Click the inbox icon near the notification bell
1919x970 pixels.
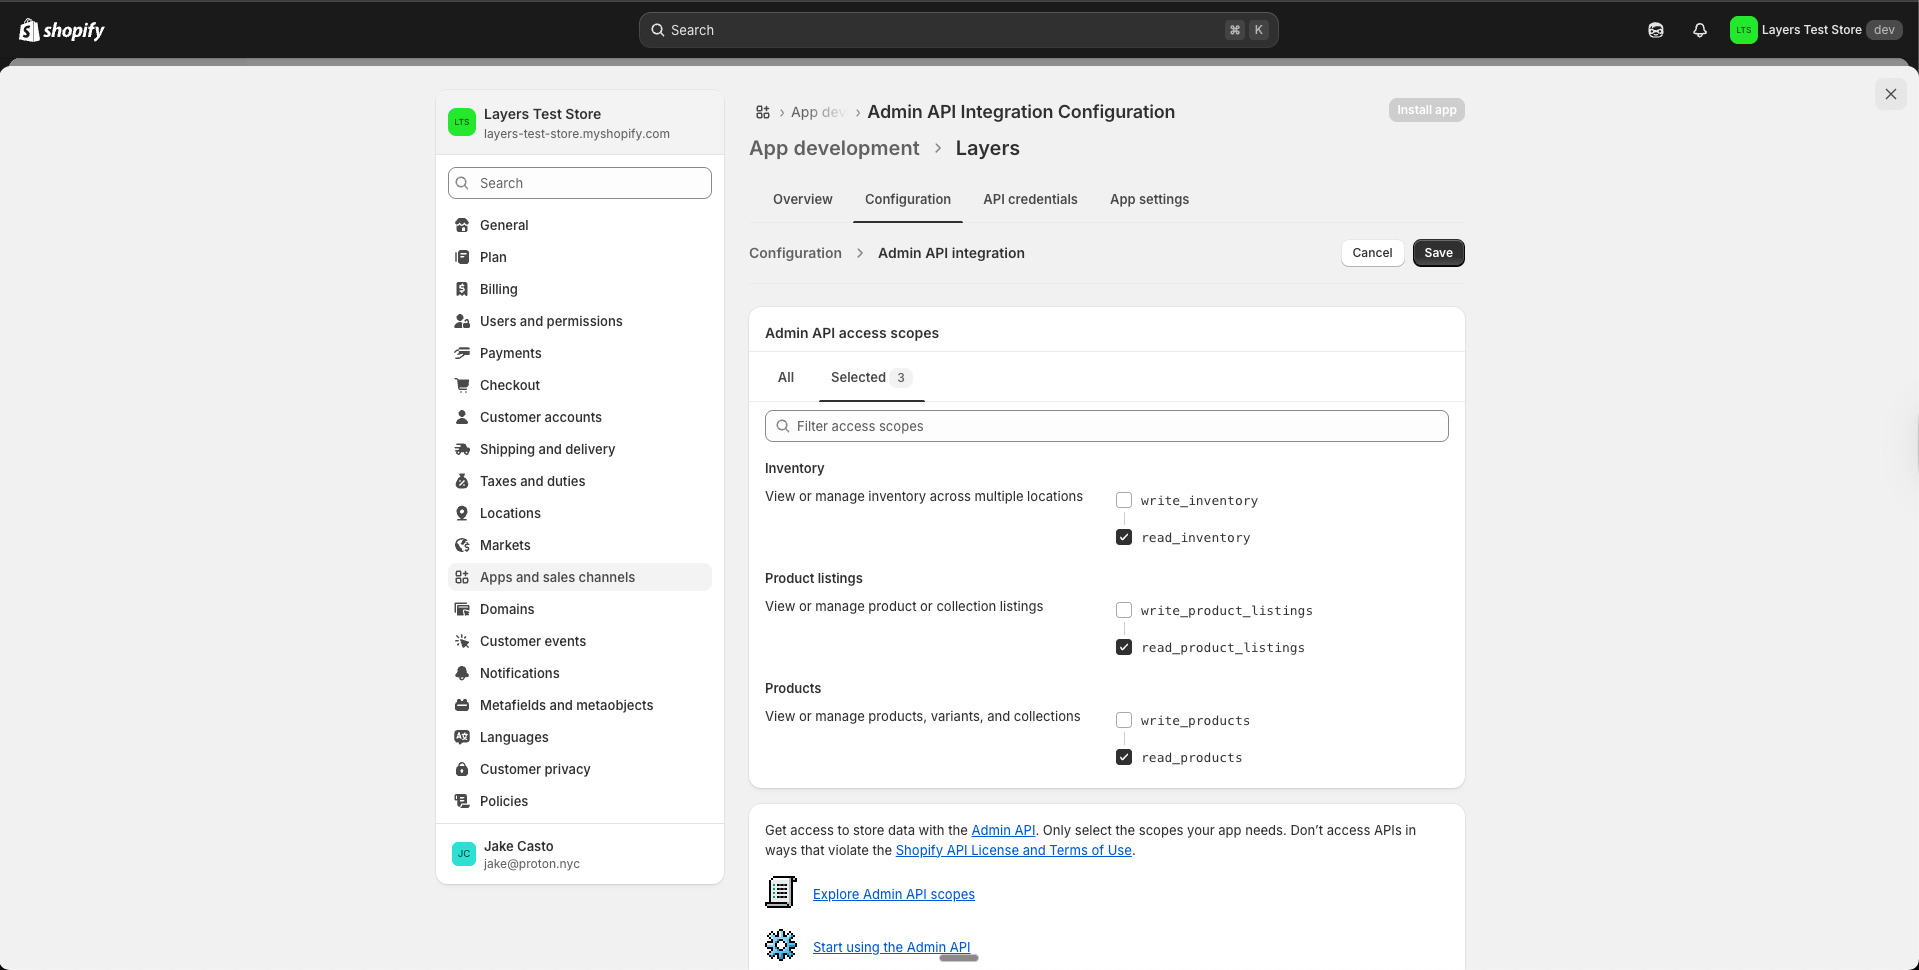tap(1656, 30)
